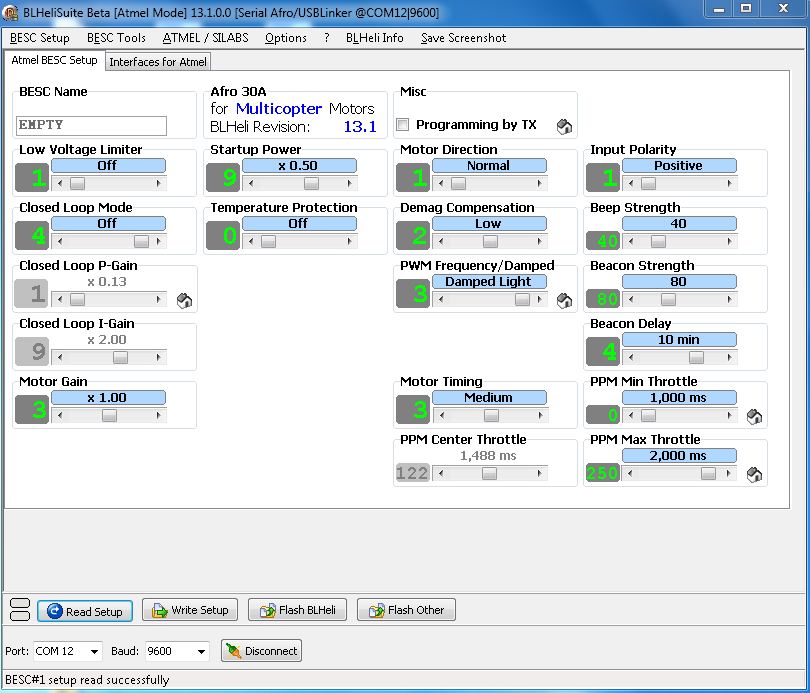810x693 pixels.
Task: Click the 1,488 ms PPM Center Throttle value
Action: click(488, 455)
